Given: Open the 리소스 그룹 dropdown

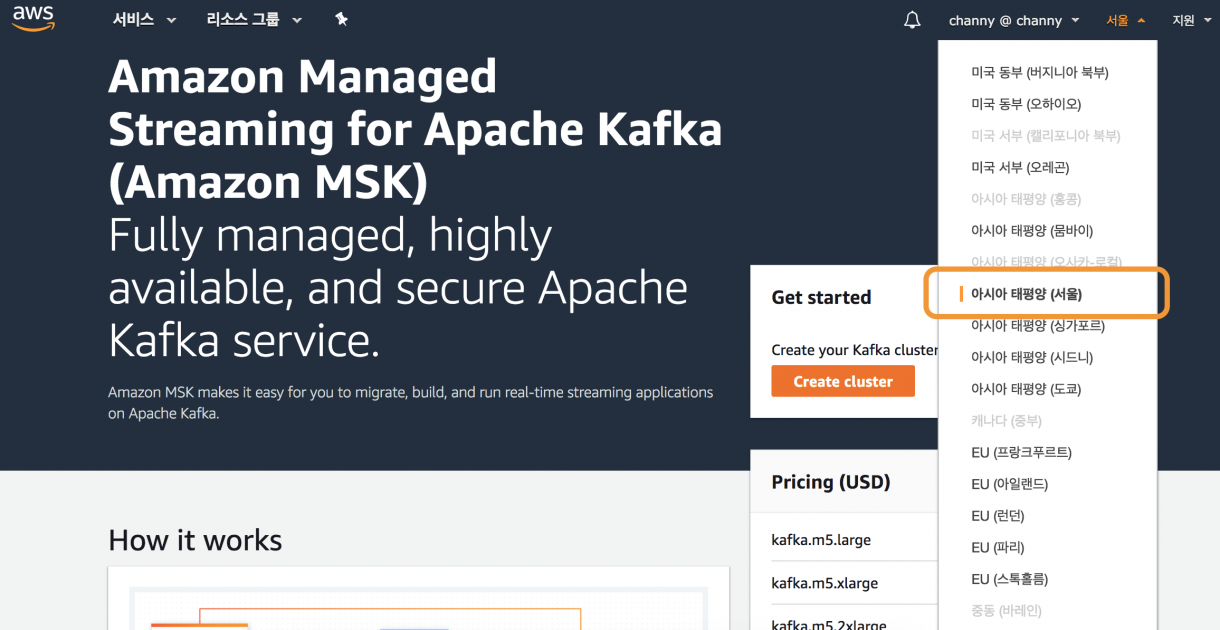Looking at the screenshot, I should 243,18.
